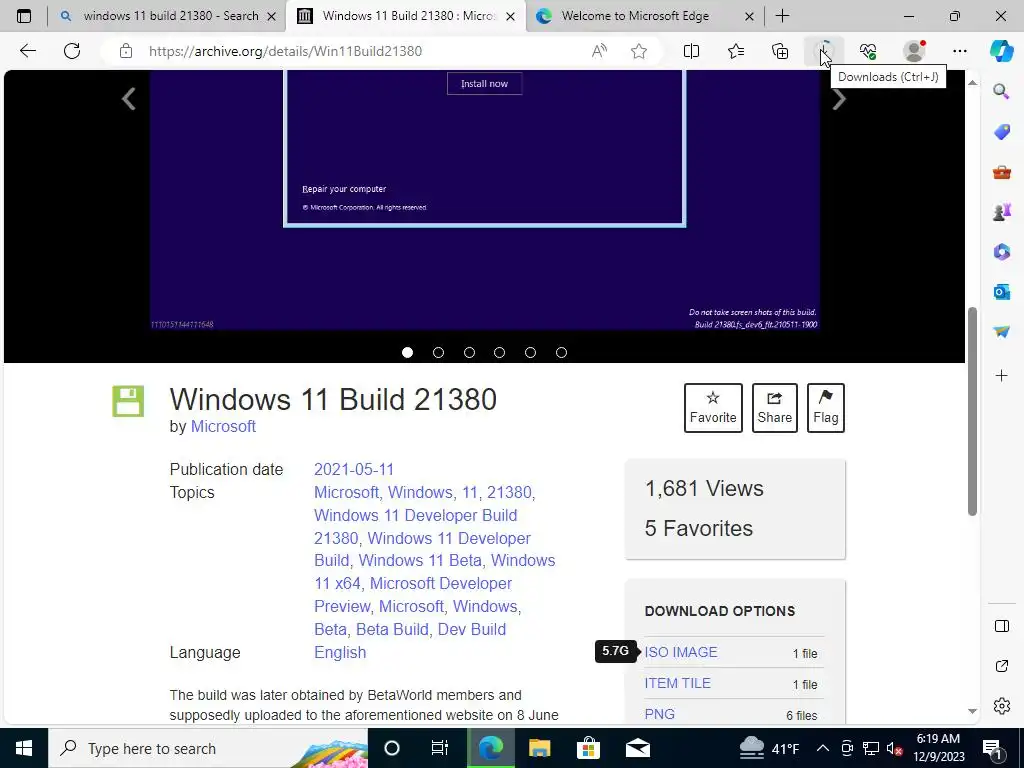Image resolution: width=1024 pixels, height=768 pixels.
Task: Open link in new window sidebar icon
Action: [1001, 666]
